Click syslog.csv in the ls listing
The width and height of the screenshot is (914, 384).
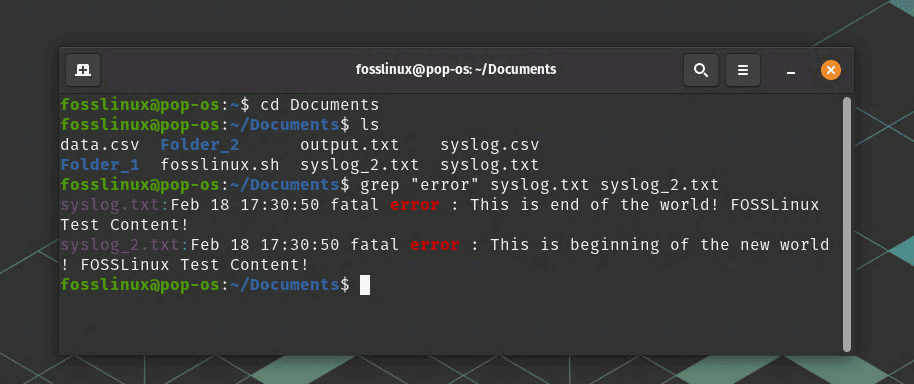[x=490, y=145]
